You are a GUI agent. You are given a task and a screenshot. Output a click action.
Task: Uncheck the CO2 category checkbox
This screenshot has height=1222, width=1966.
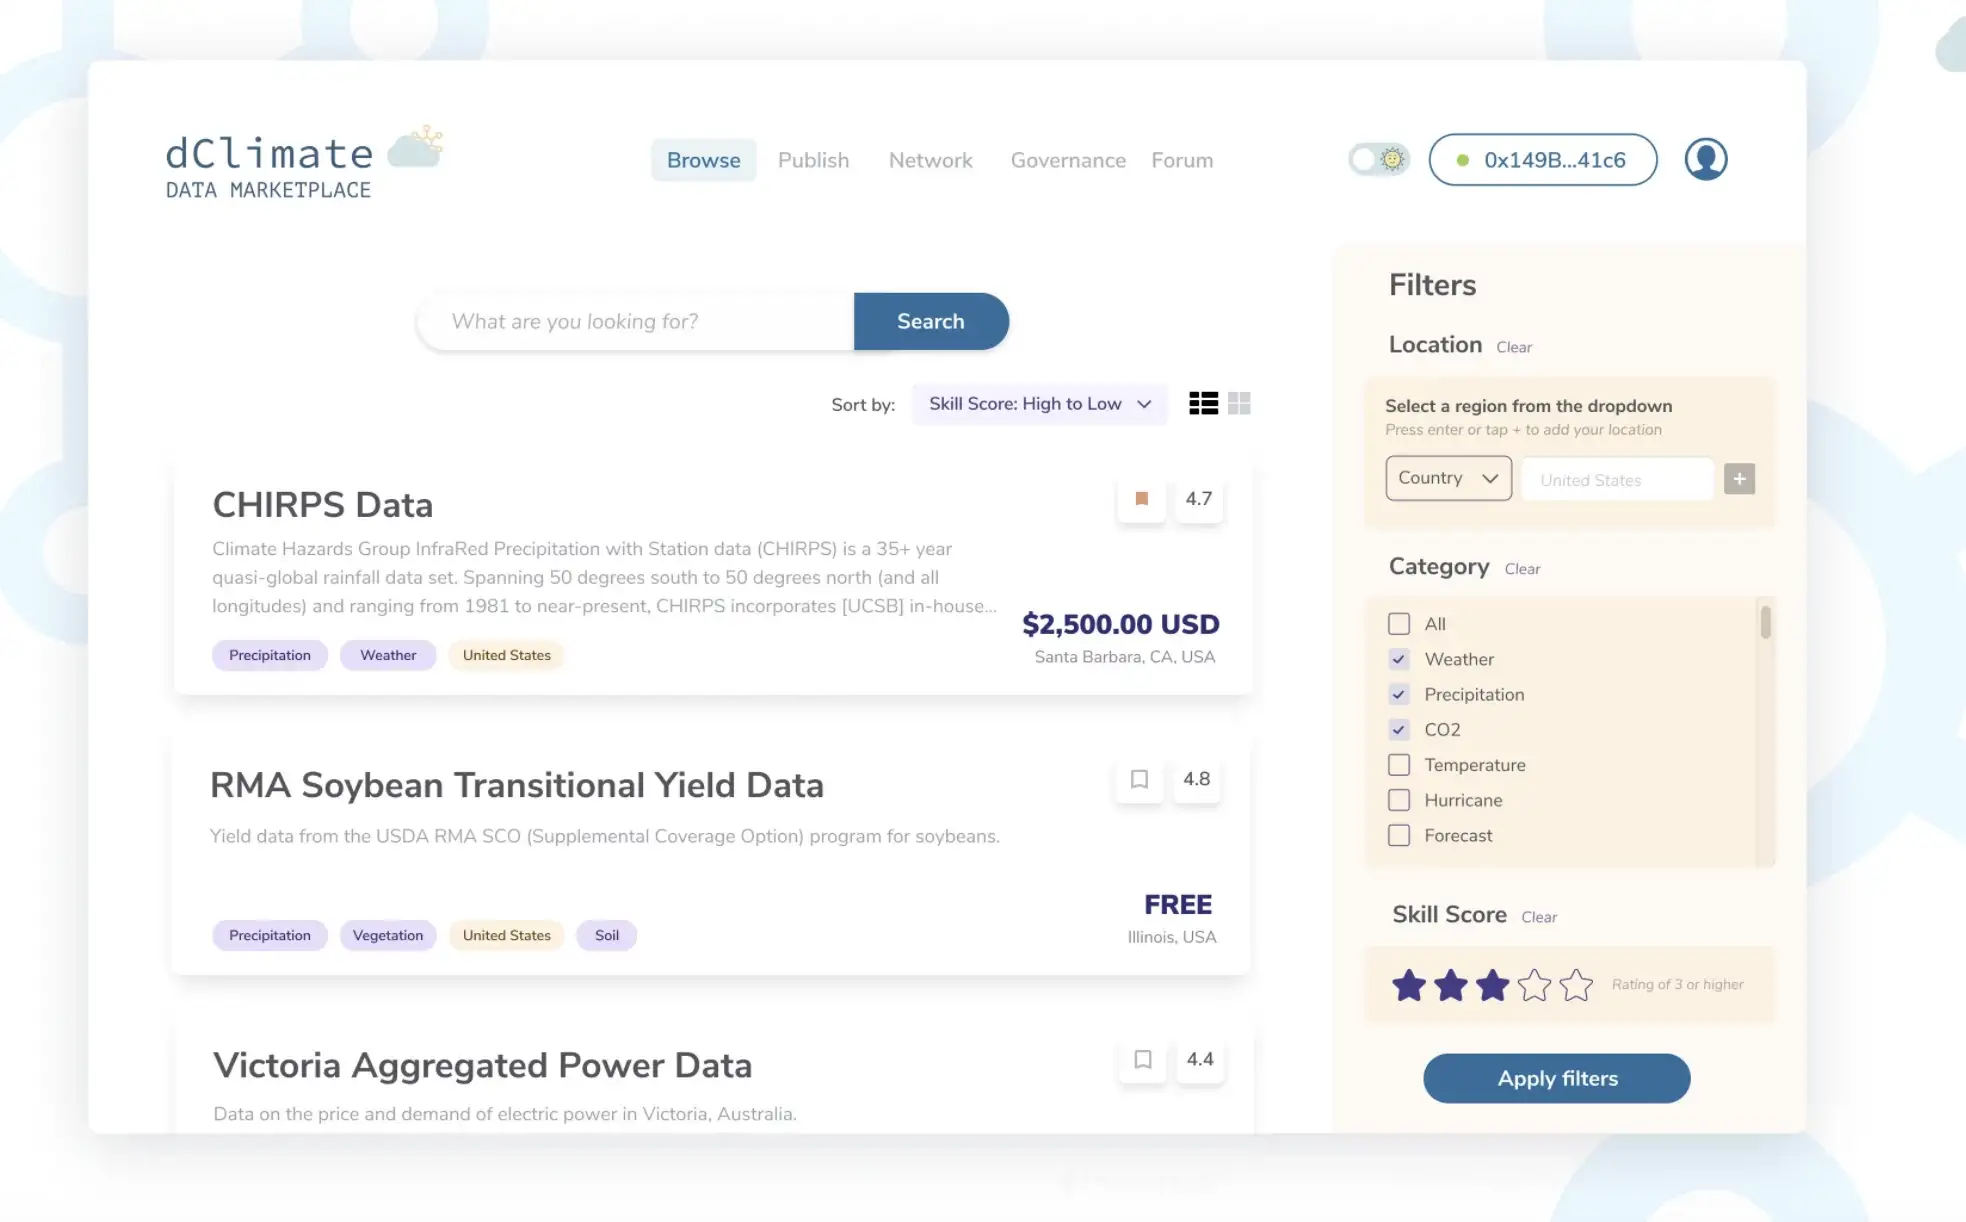pyautogui.click(x=1399, y=730)
